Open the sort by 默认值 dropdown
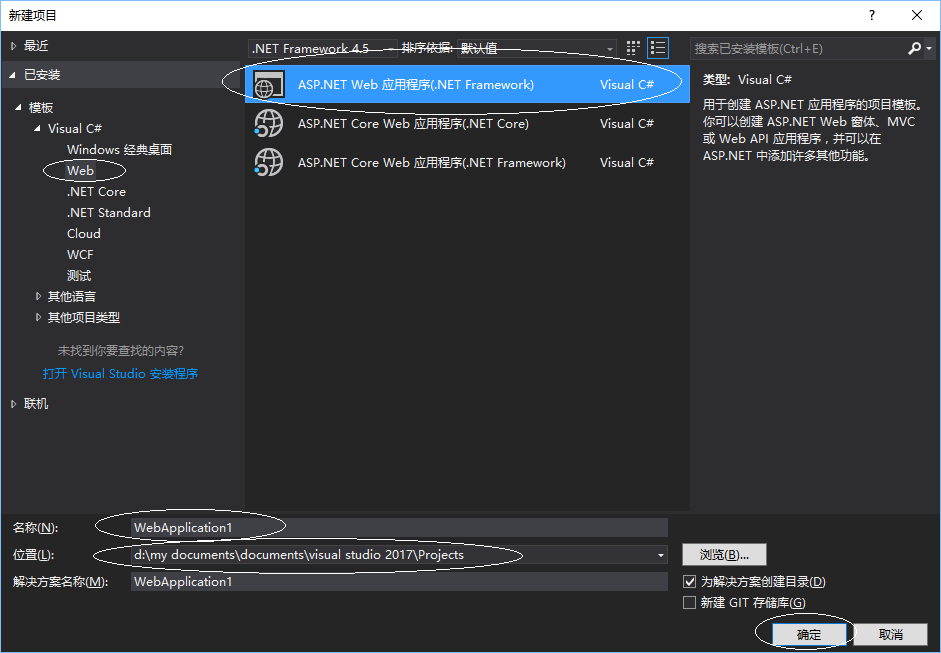941x653 pixels. pos(537,49)
